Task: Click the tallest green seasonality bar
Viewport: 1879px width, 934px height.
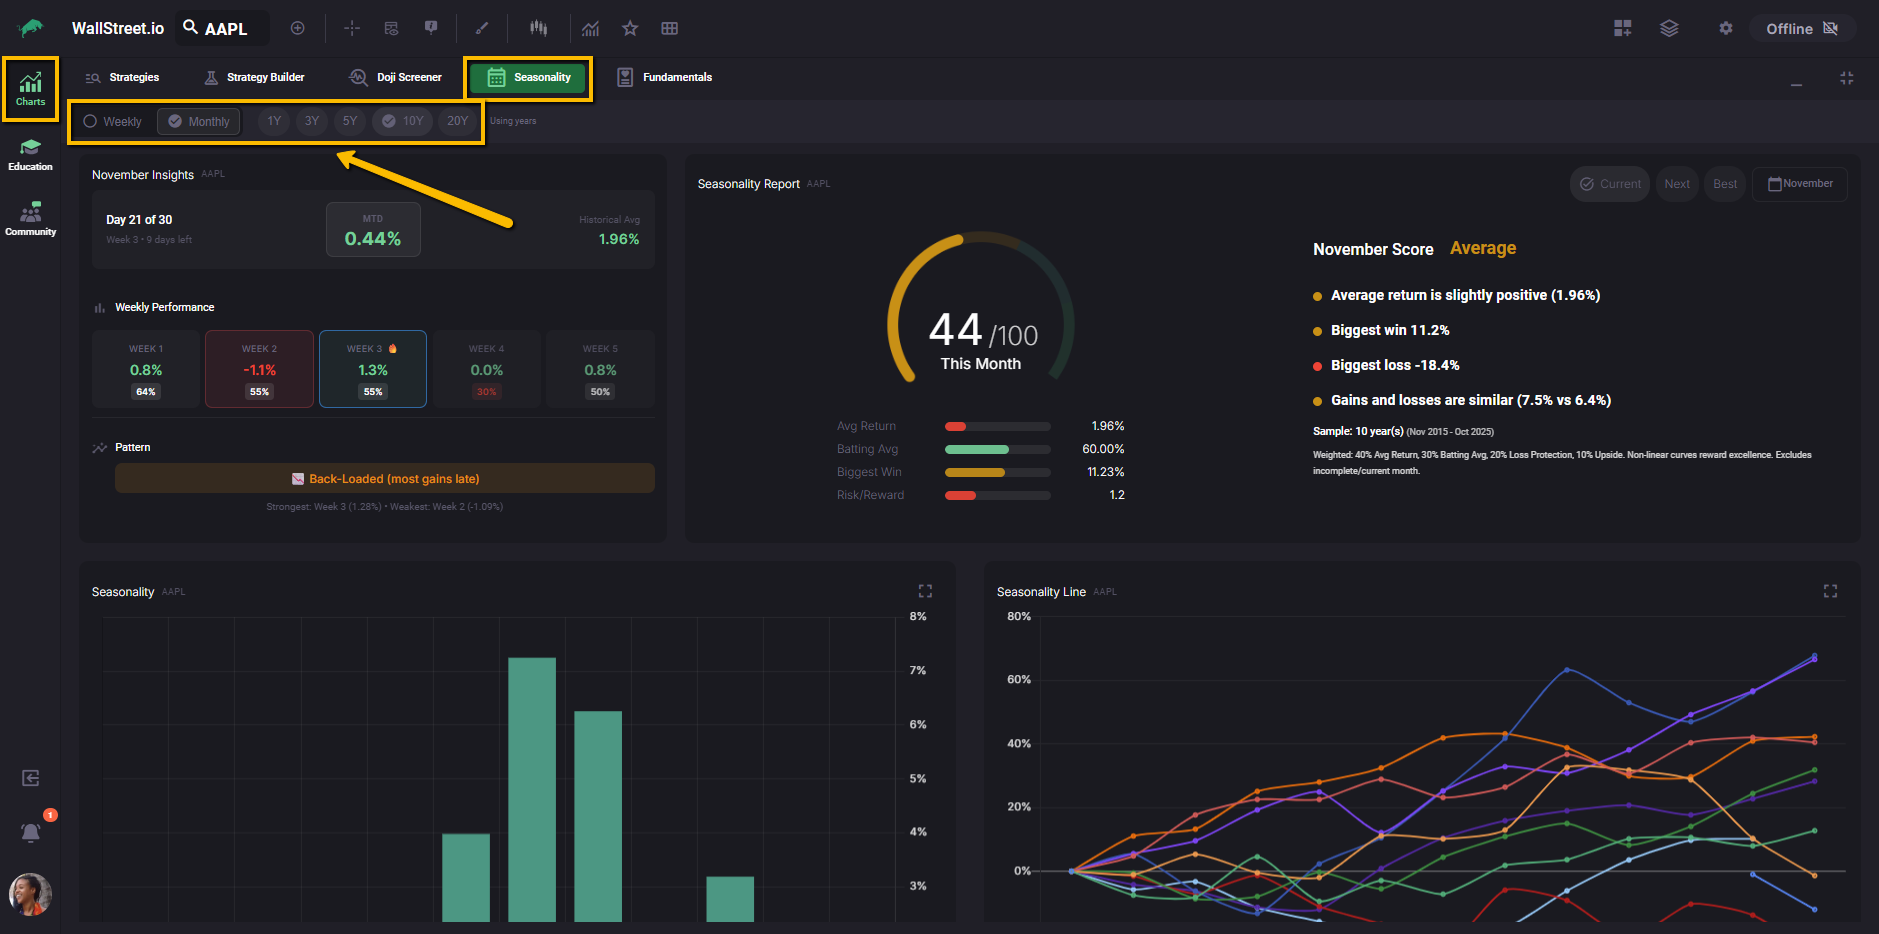Action: coord(531,788)
